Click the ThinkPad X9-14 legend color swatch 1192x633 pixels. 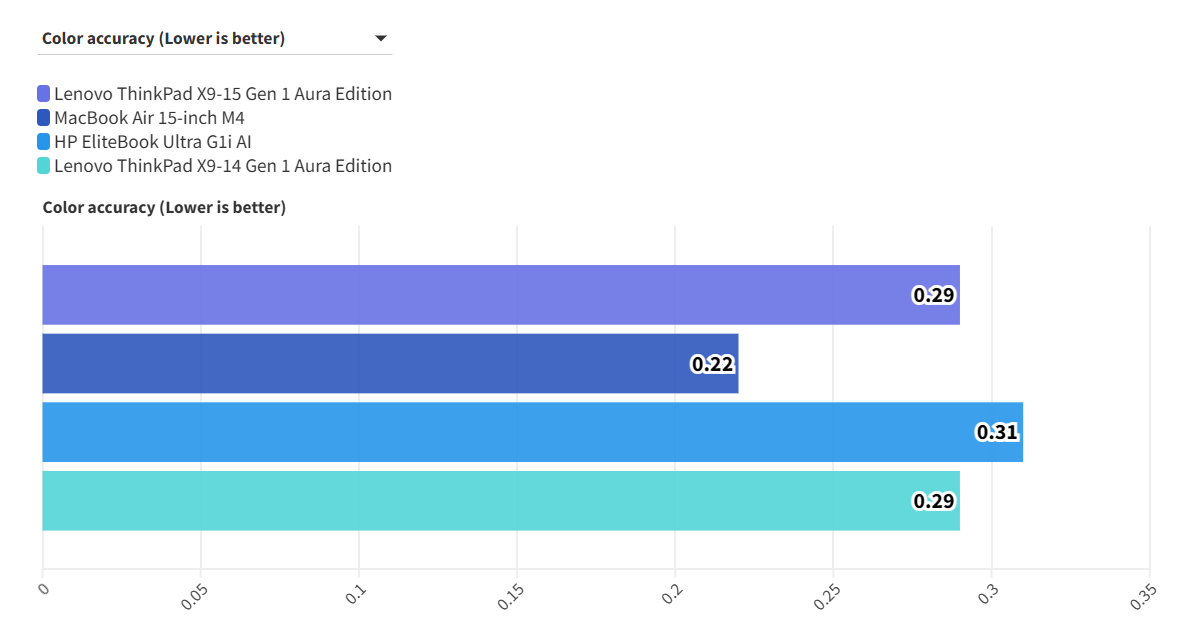[x=43, y=166]
